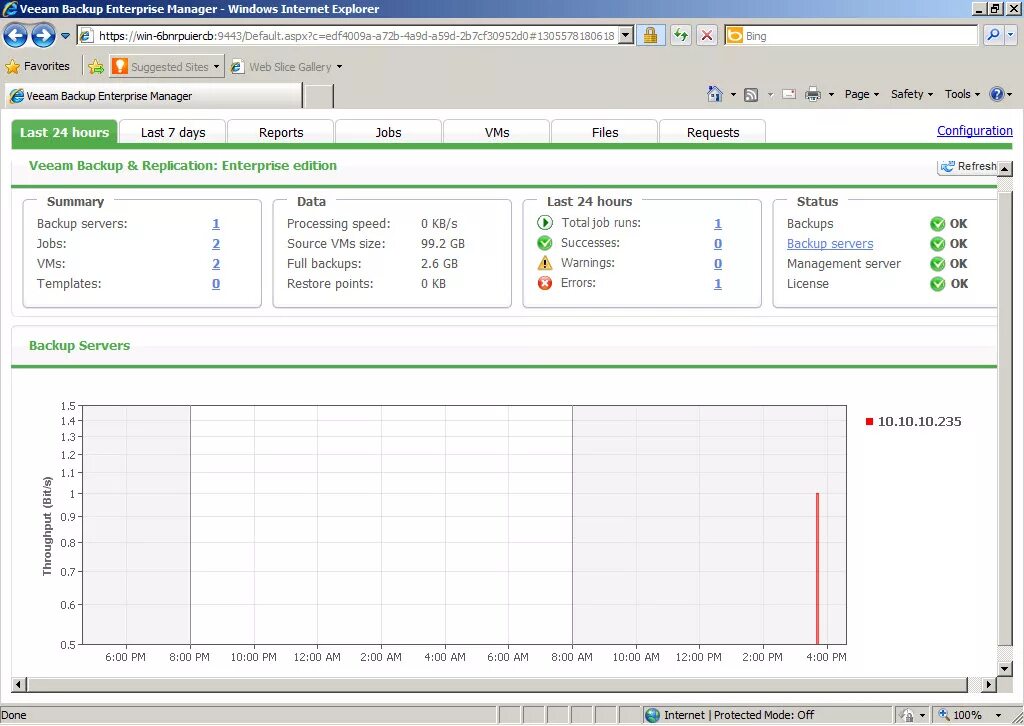This screenshot has height=726, width=1024.
Task: Click the browser Back arrow button
Action: 16,35
